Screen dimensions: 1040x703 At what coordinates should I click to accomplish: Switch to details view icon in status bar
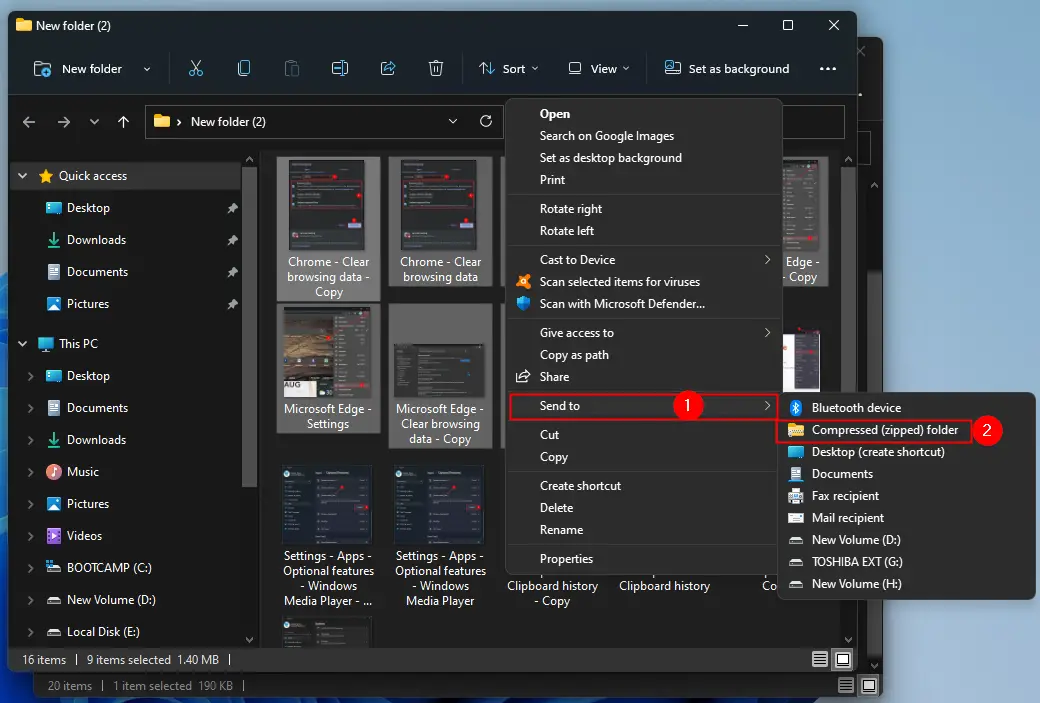coord(820,659)
